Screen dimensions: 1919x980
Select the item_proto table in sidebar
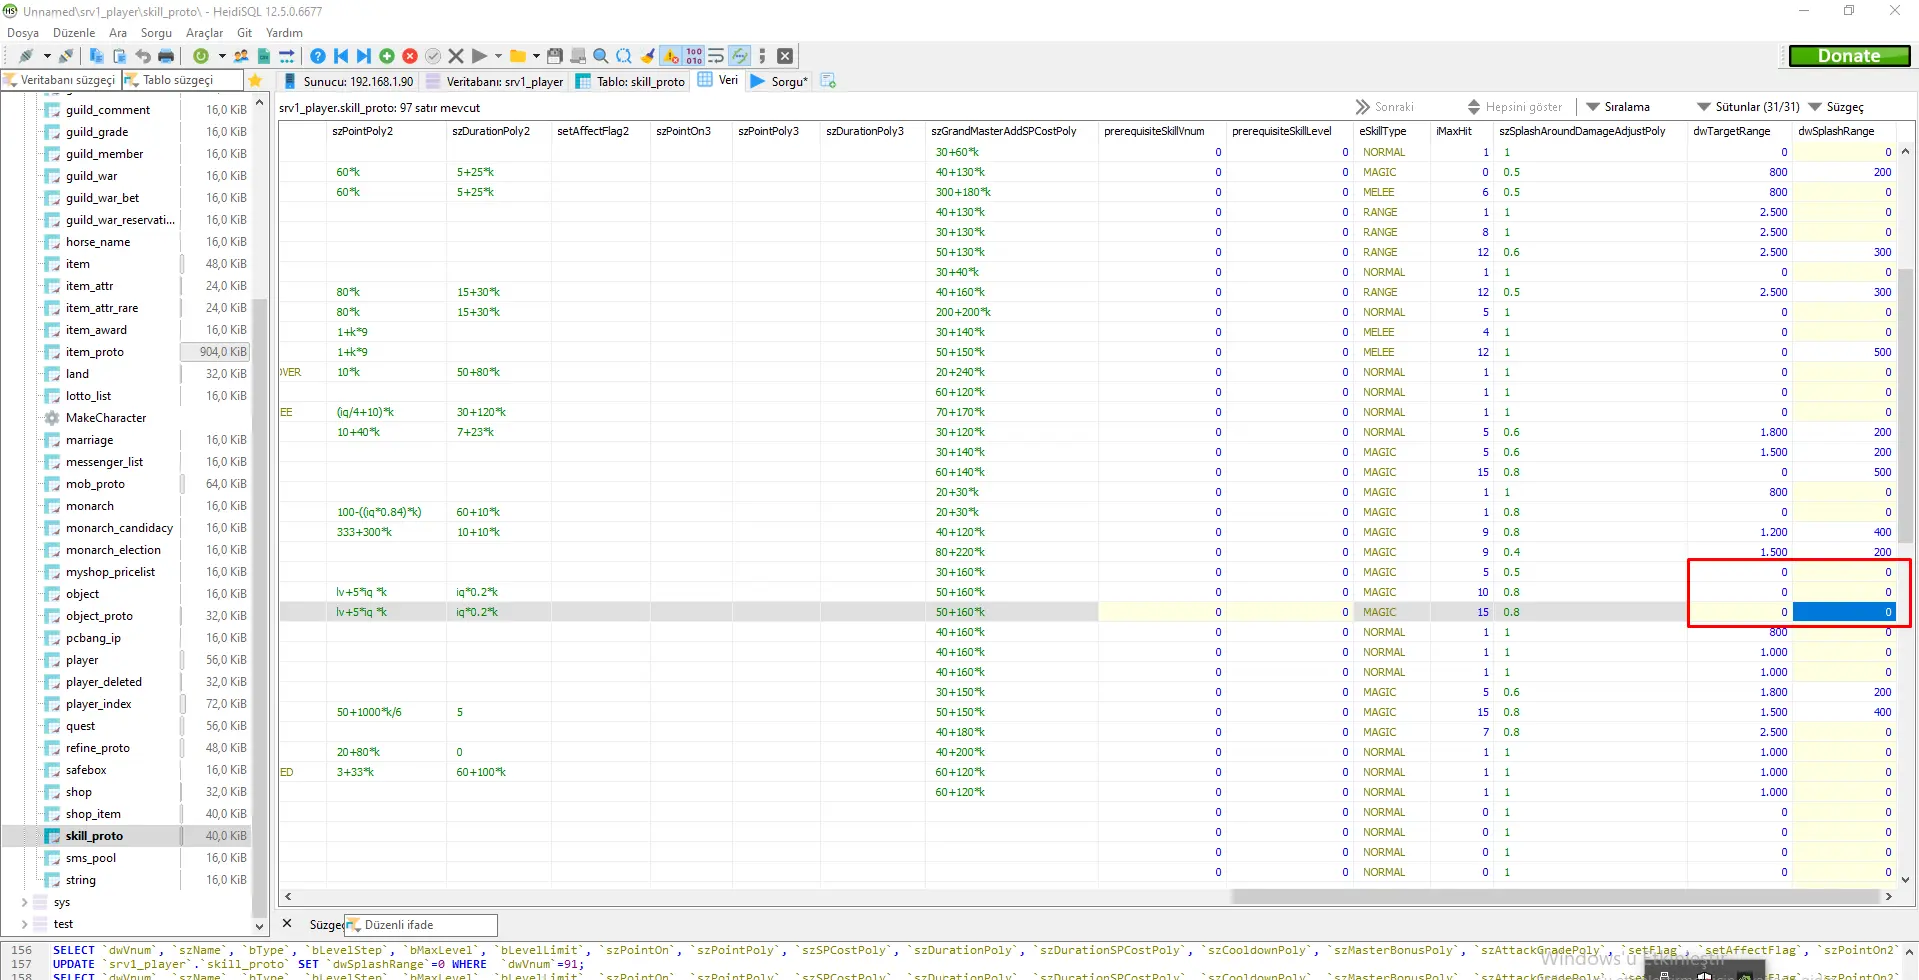96,351
